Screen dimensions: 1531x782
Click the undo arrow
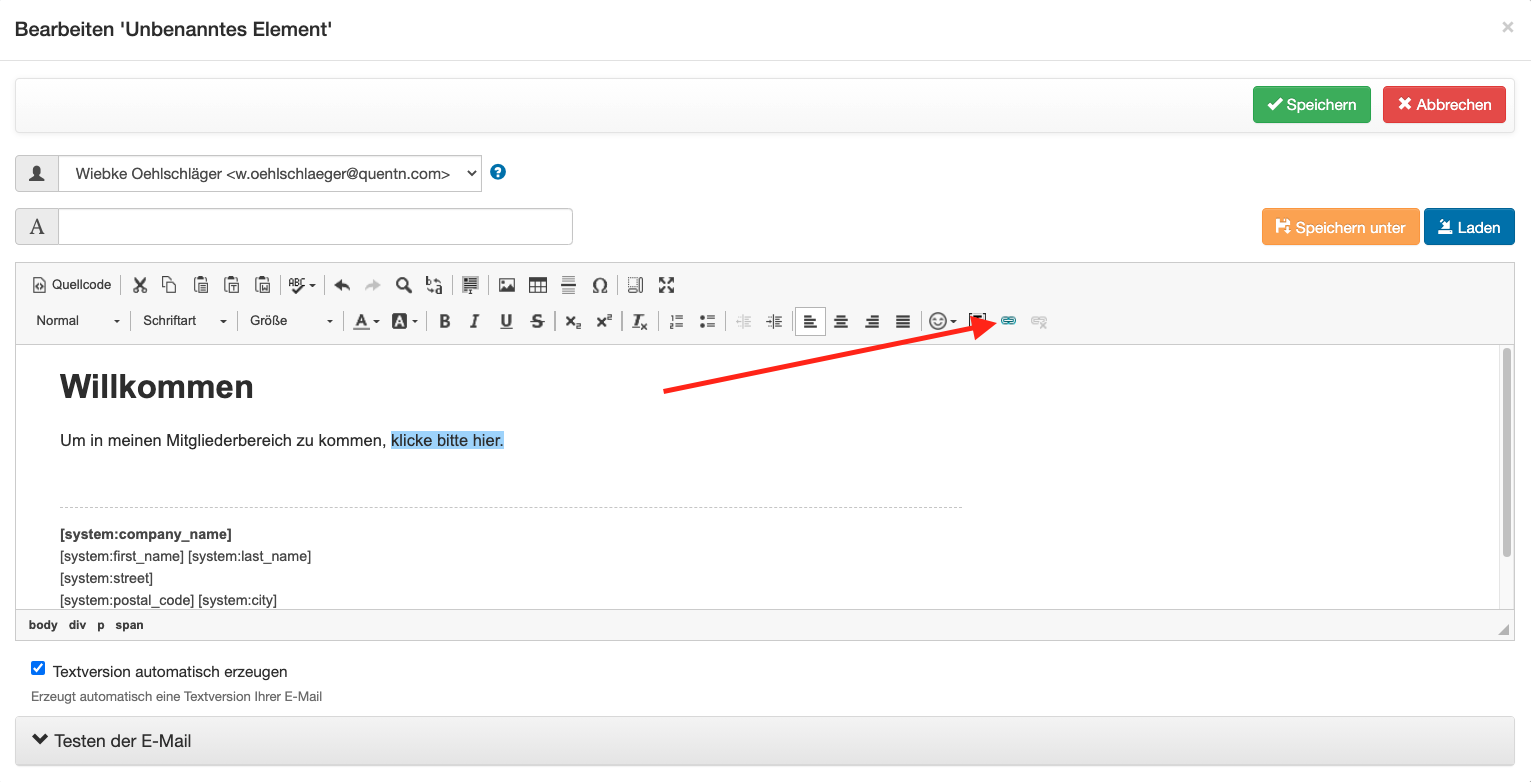(342, 285)
